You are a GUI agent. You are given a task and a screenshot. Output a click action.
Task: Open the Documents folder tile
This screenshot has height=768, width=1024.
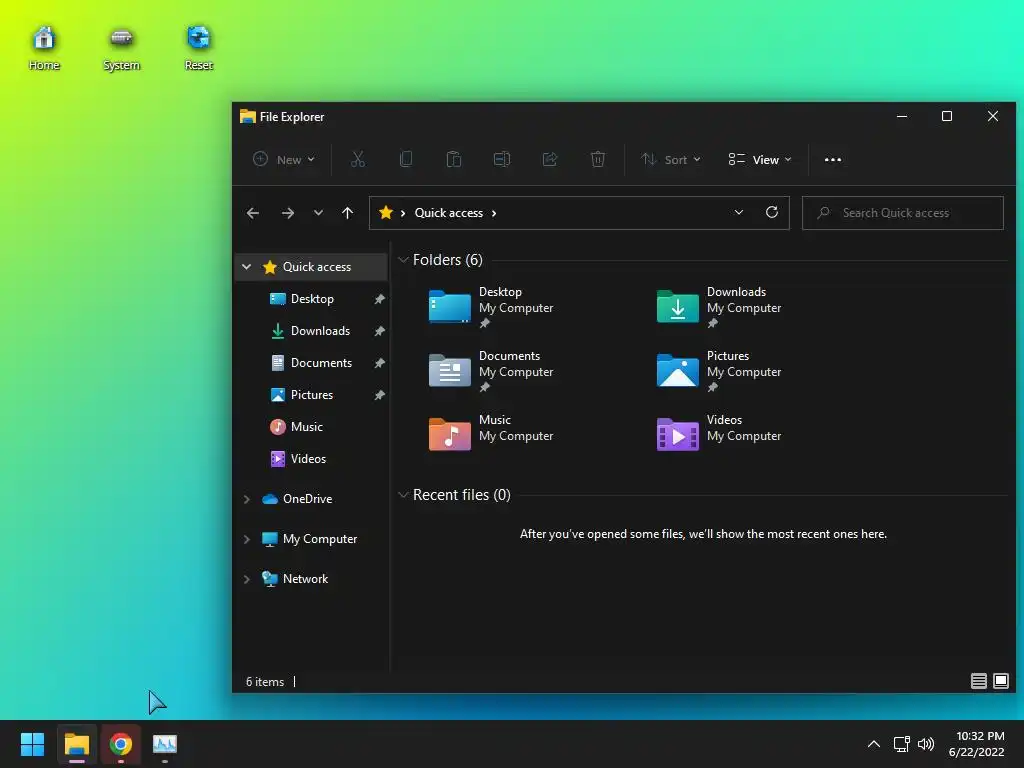492,370
